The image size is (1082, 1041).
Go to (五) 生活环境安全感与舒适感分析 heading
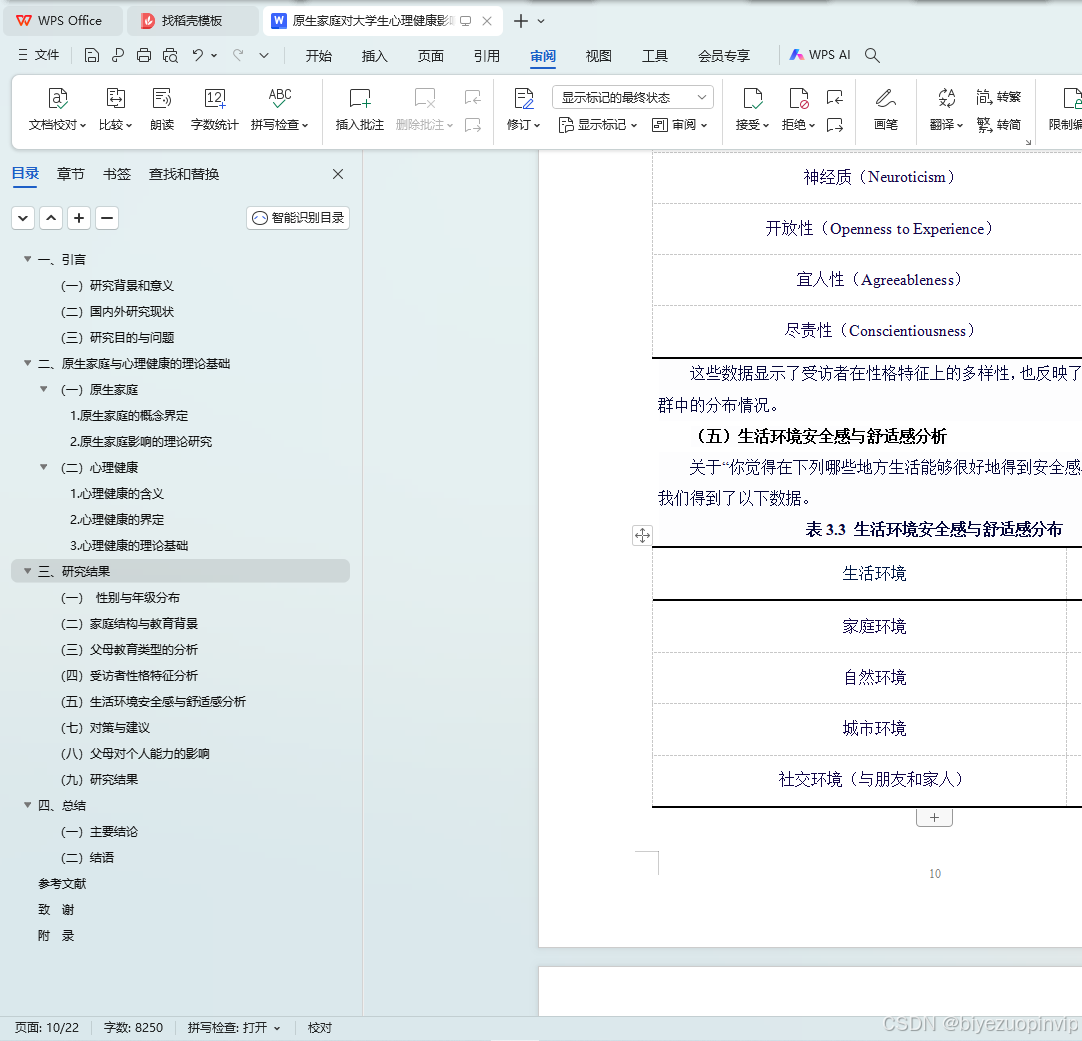click(153, 702)
